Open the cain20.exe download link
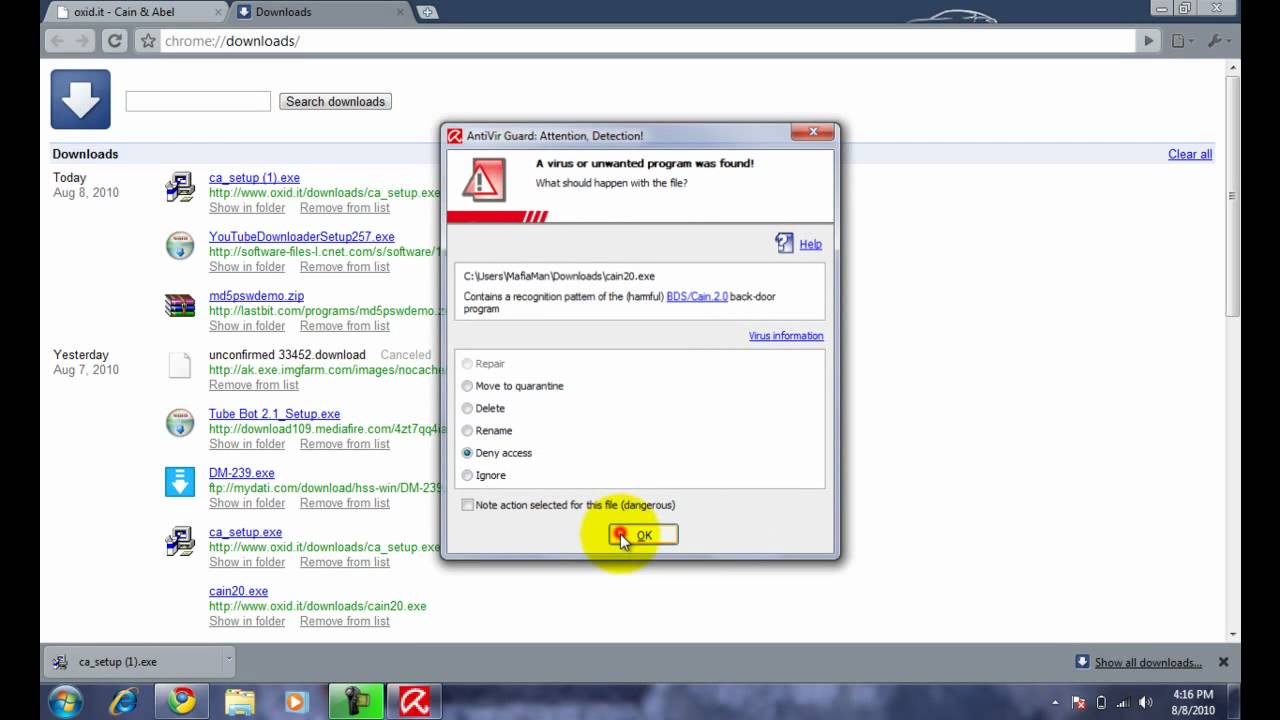This screenshot has height=720, width=1280. 238,591
